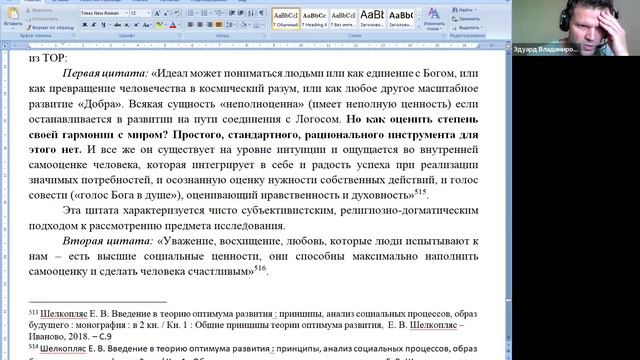640x360 pixels.
Task: Click the view ruler toggle icon
Action: pos(508,46)
